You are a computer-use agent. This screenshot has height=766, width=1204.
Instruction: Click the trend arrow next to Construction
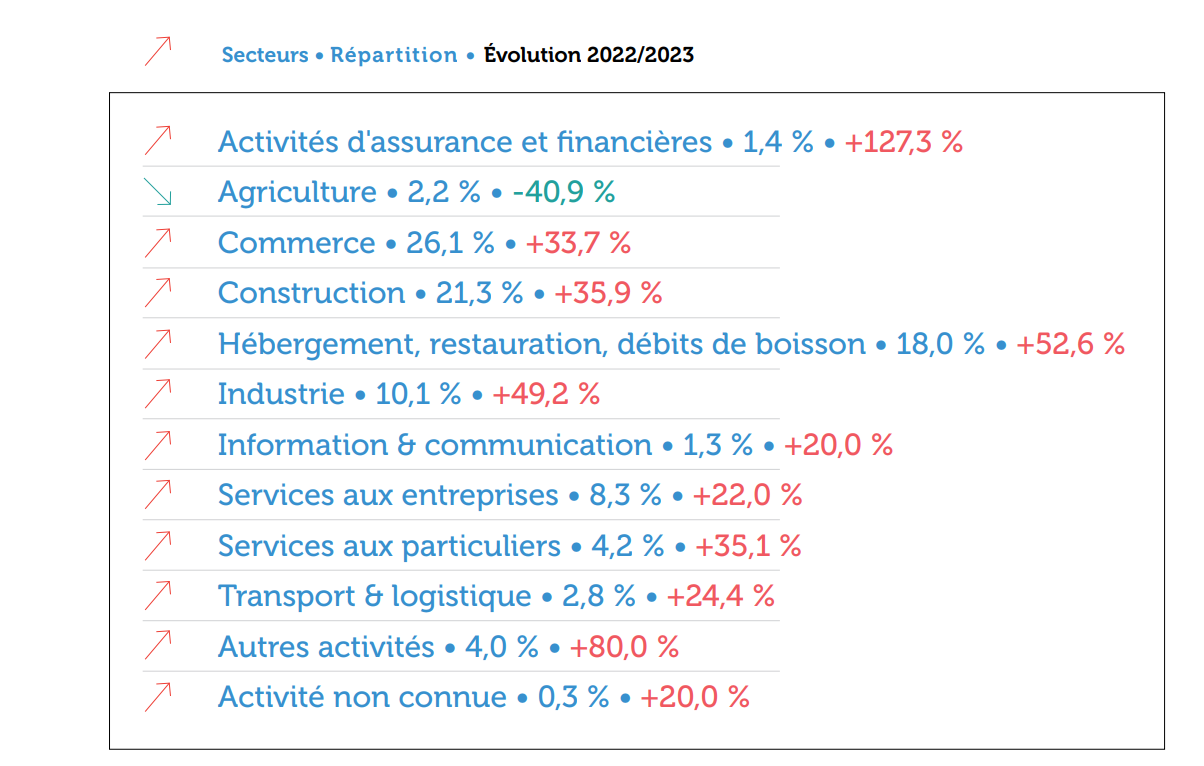158,293
